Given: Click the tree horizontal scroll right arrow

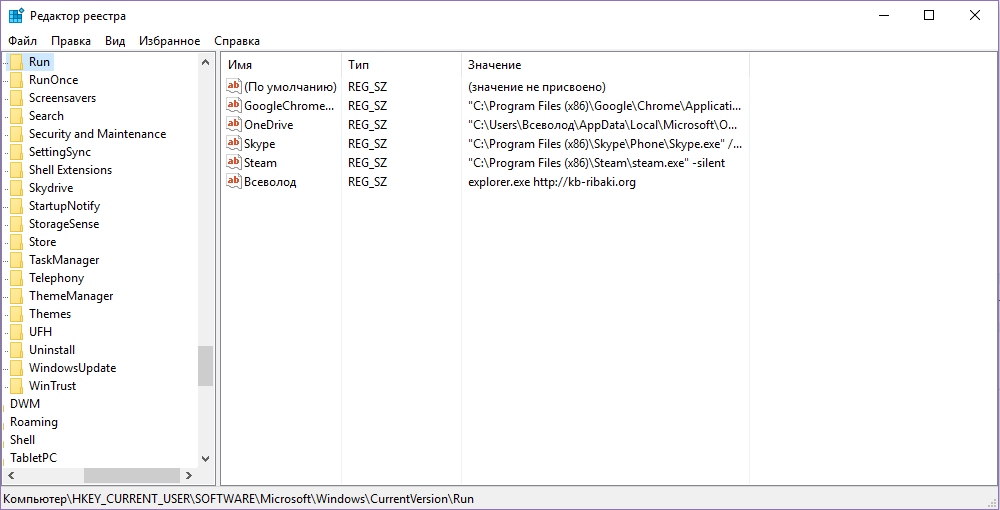Looking at the screenshot, I should [x=189, y=476].
